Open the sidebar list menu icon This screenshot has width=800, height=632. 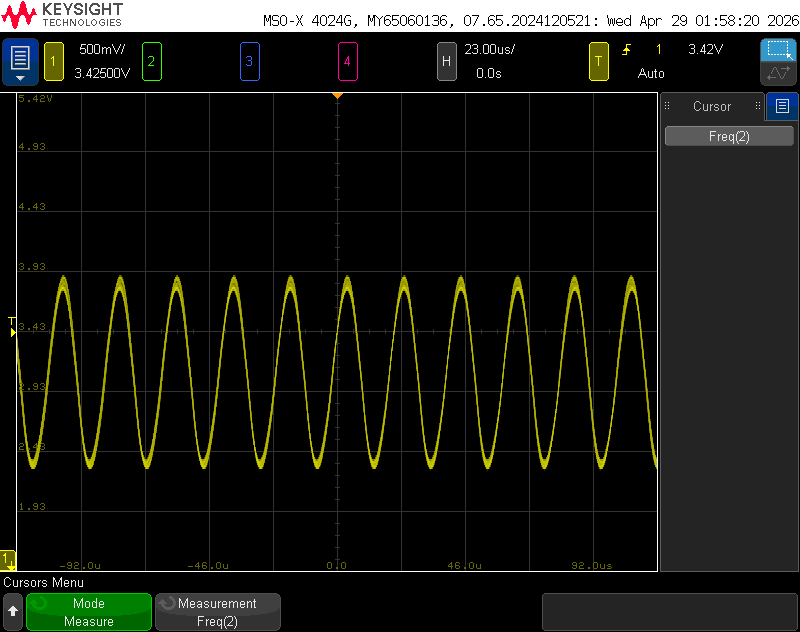pyautogui.click(x=782, y=106)
